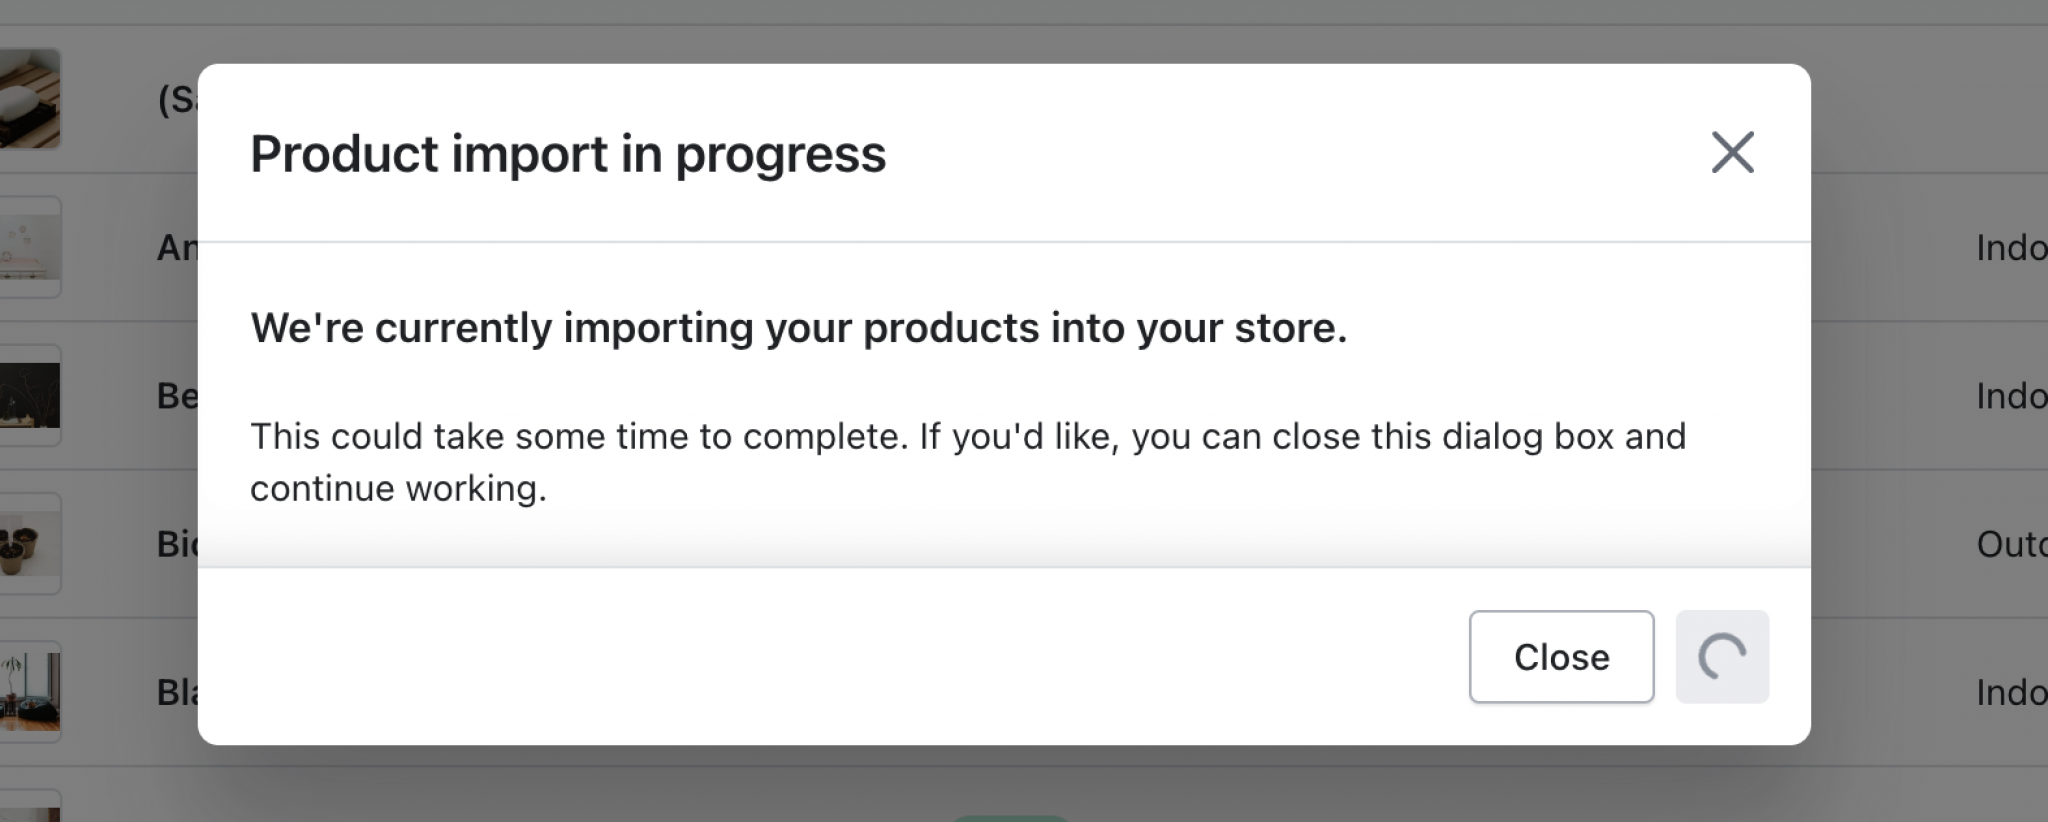Image resolution: width=2048 pixels, height=822 pixels.
Task: Click "Indo" text in the "Be" product row
Action: (2010, 396)
